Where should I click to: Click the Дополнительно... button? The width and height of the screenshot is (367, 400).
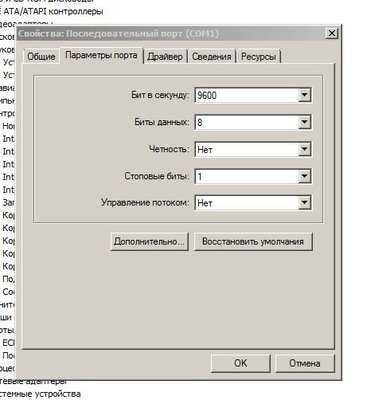(x=149, y=241)
